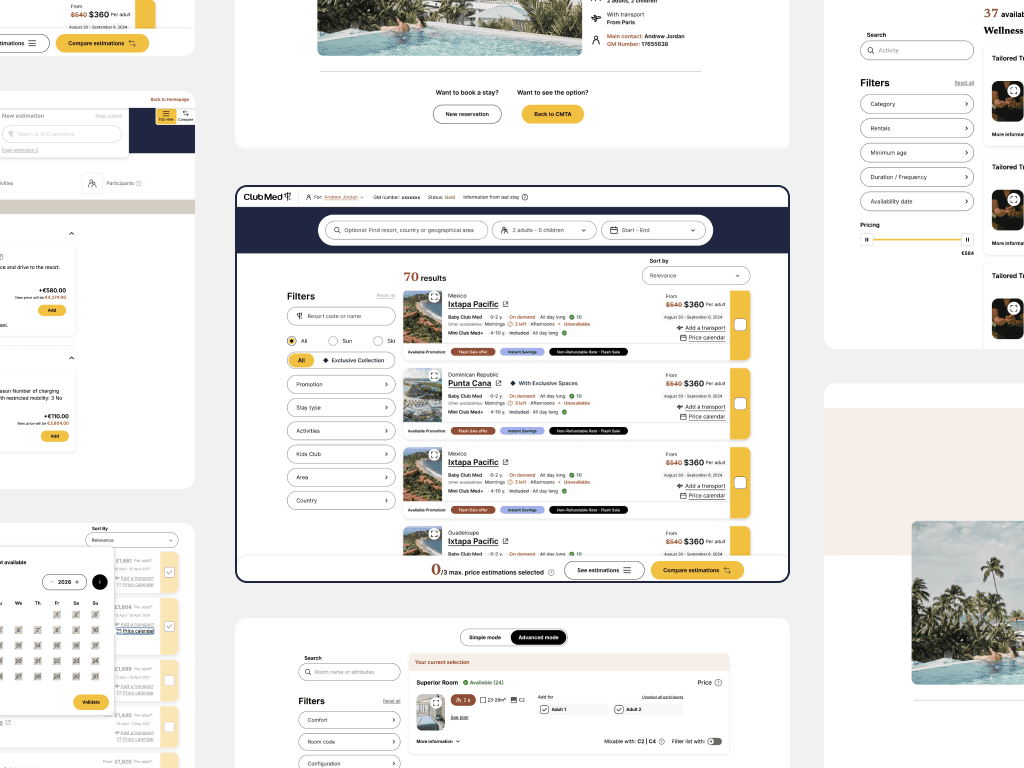
Task: Expand the Comfort room filter
Action: click(349, 720)
